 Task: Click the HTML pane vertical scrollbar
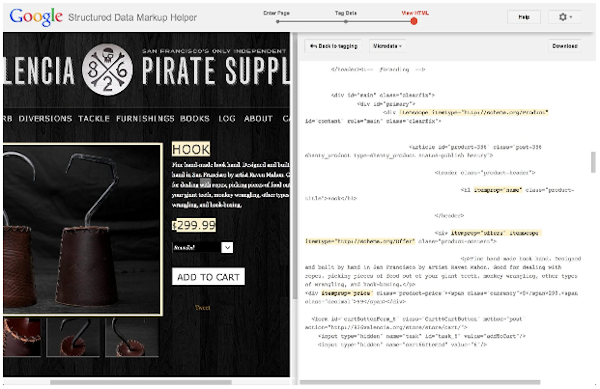593,162
